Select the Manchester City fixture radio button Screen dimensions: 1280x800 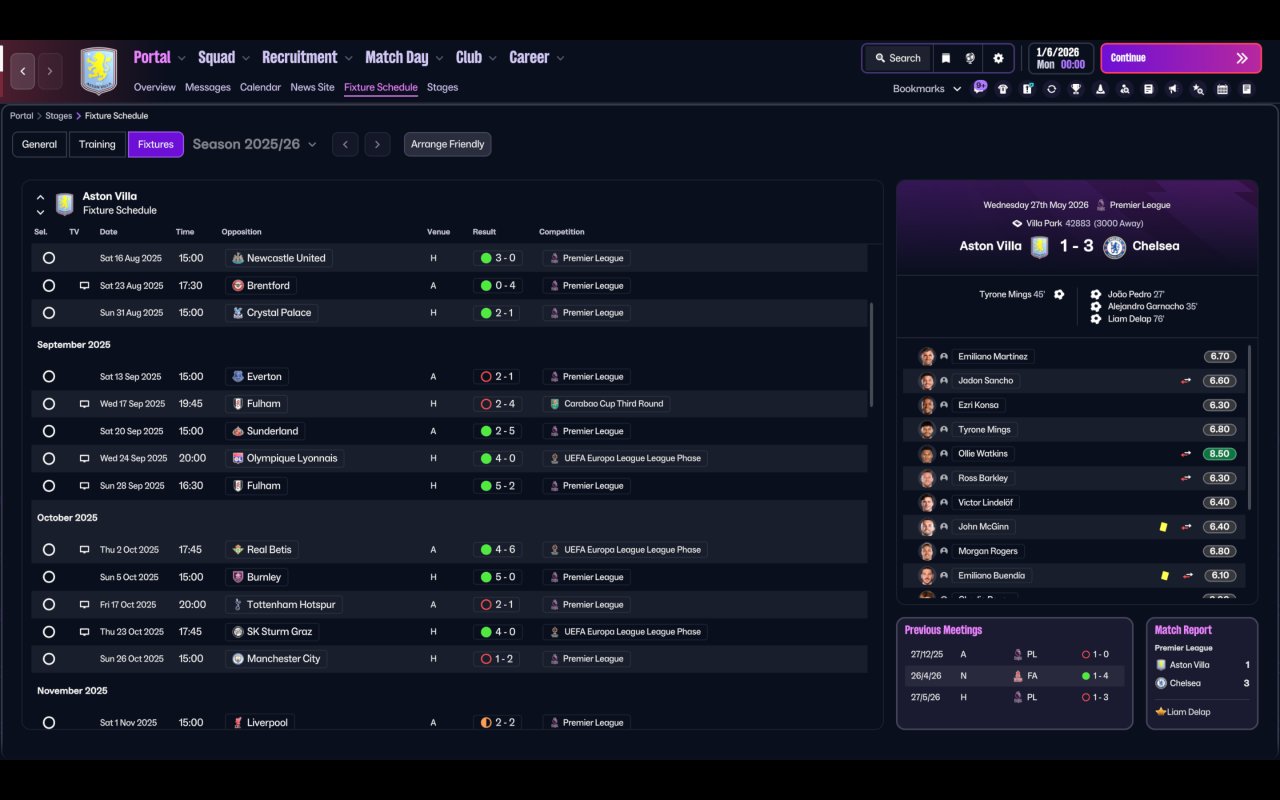point(49,659)
